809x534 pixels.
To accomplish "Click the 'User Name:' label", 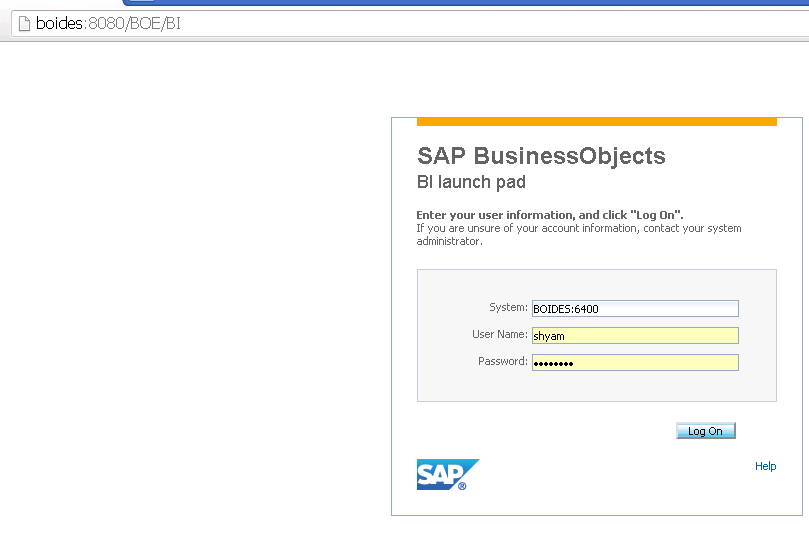I will [x=499, y=335].
